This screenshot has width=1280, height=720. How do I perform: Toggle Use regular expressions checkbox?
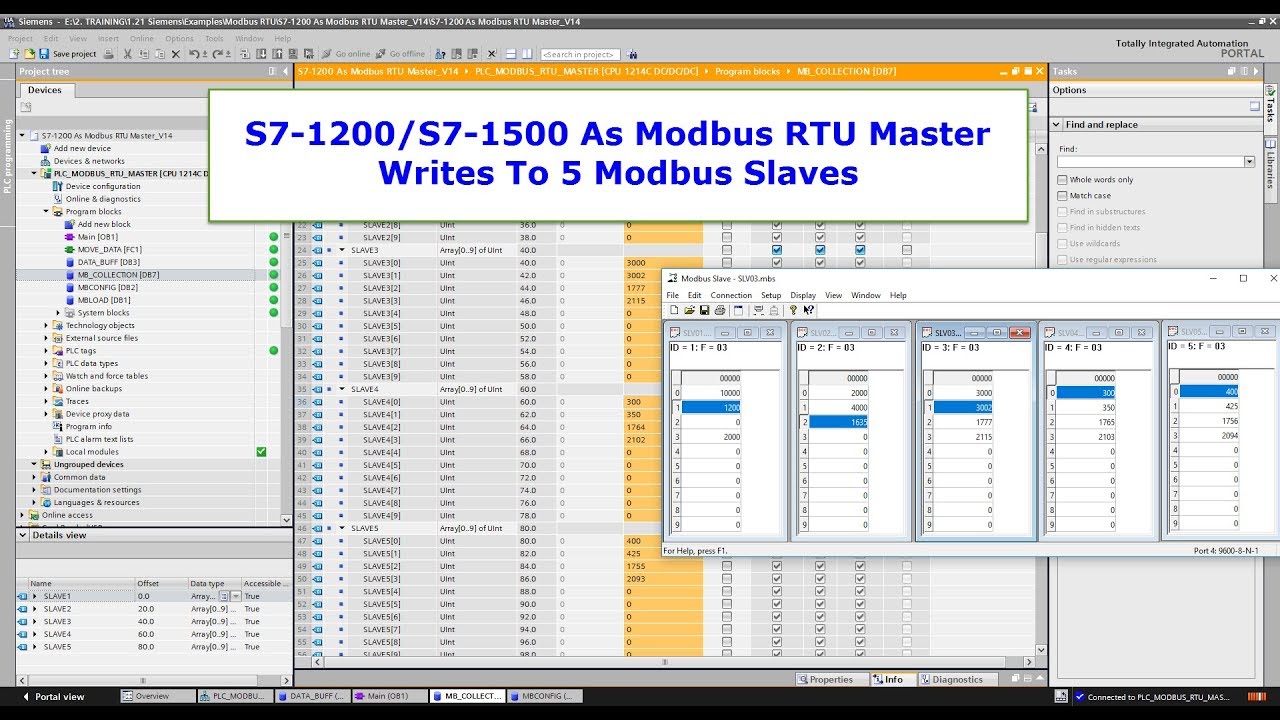click(x=1062, y=260)
